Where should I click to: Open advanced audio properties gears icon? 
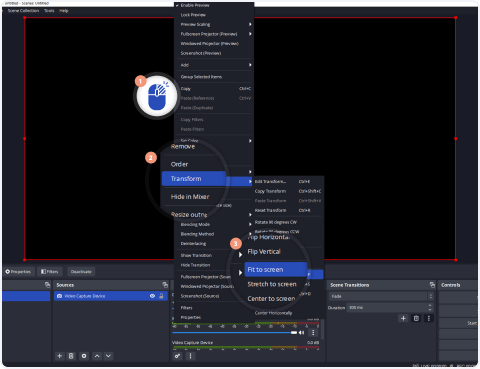(177, 356)
